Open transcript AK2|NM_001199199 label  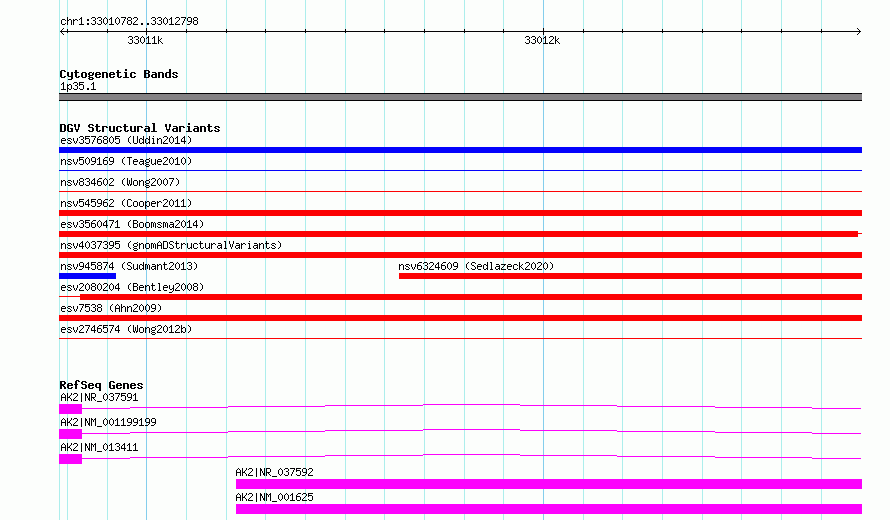[x=108, y=422]
